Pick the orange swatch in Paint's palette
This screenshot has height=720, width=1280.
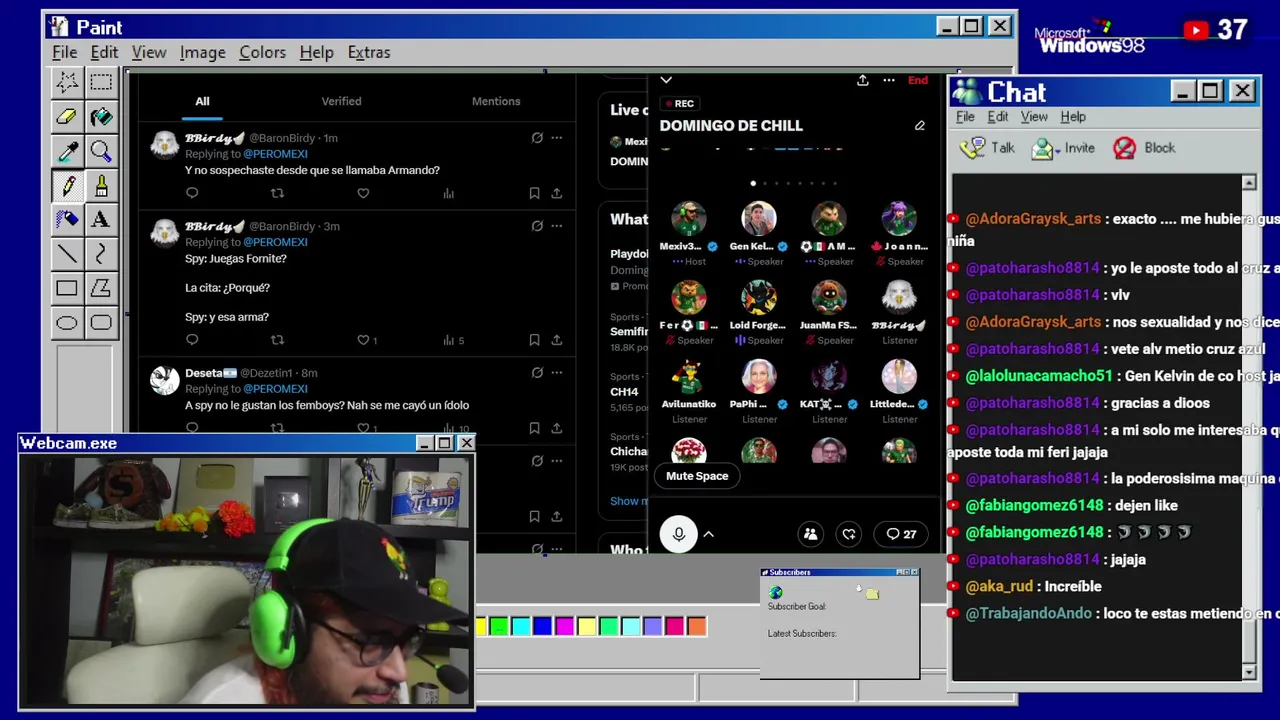tap(697, 627)
